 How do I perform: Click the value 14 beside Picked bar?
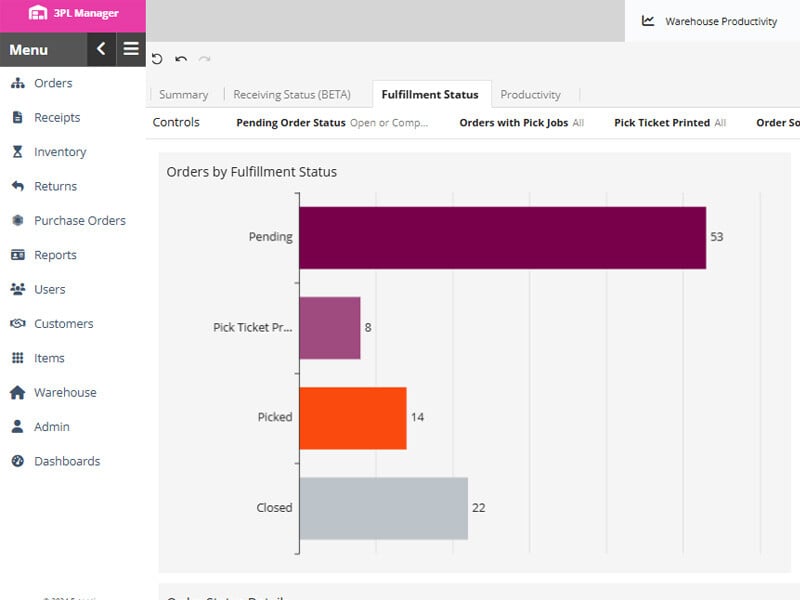click(x=417, y=417)
